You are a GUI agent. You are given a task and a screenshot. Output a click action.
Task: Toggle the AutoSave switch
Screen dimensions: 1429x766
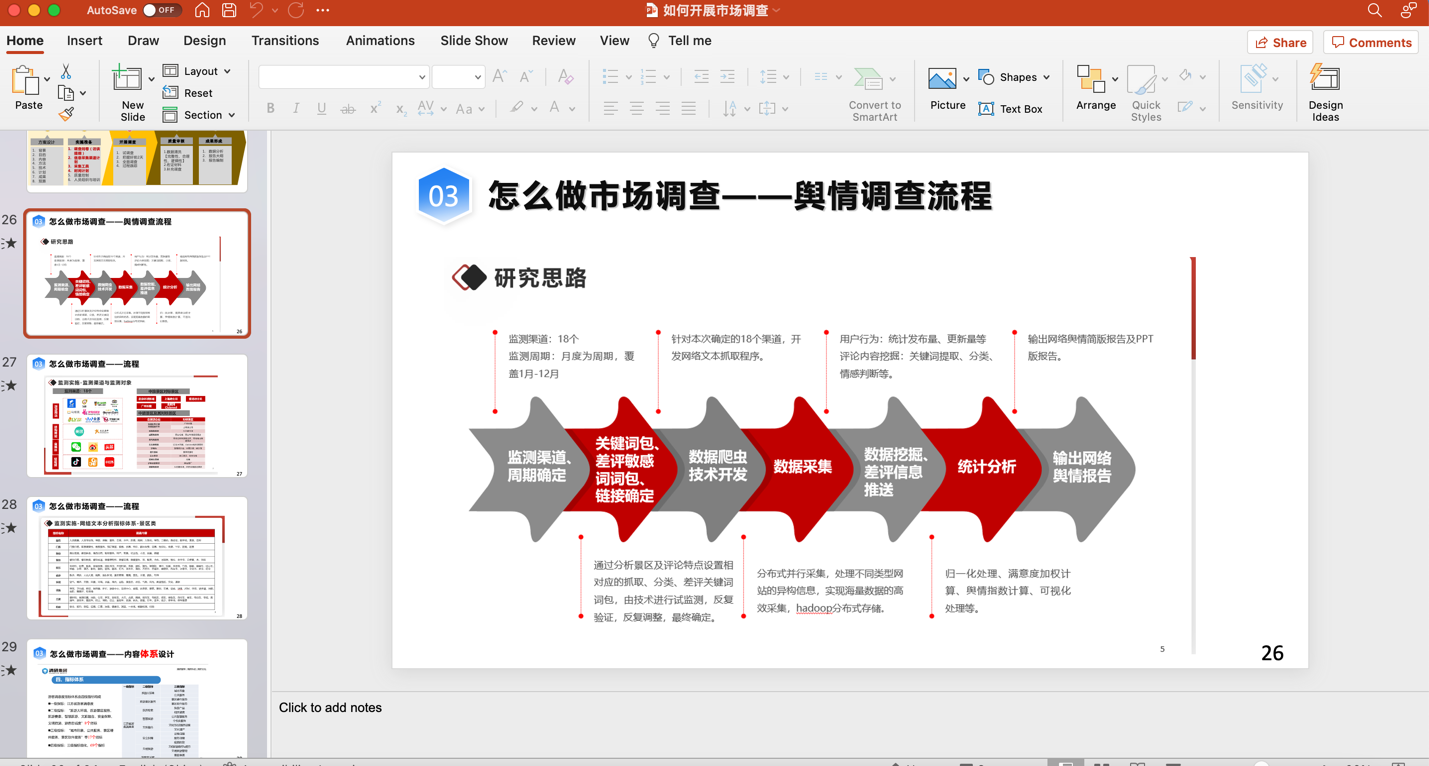tap(160, 10)
